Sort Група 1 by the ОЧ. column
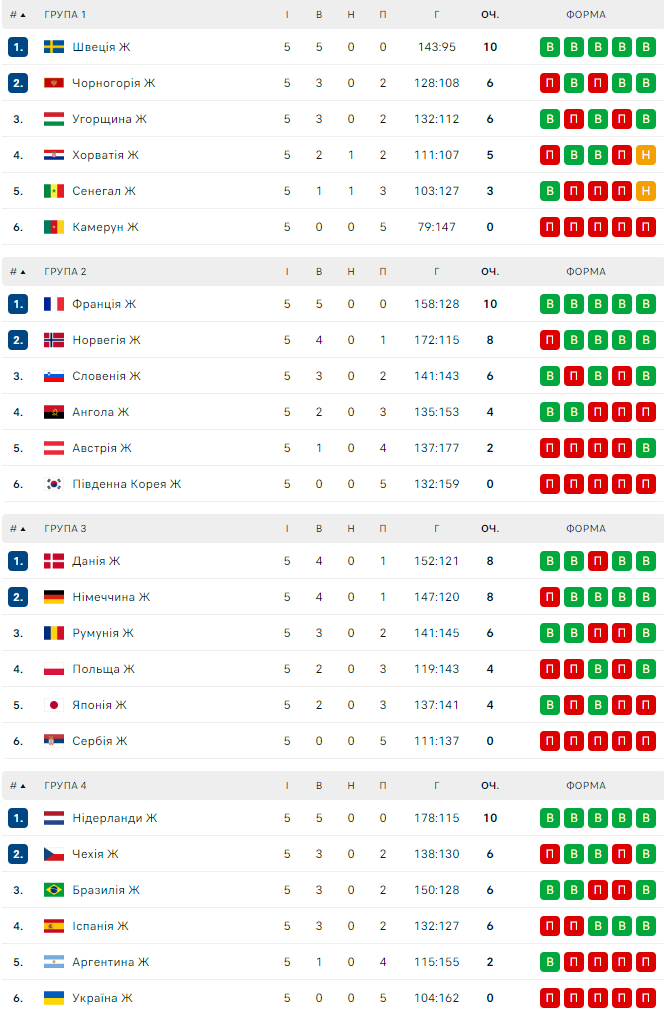Viewport: 664px width, 1015px height. (490, 15)
